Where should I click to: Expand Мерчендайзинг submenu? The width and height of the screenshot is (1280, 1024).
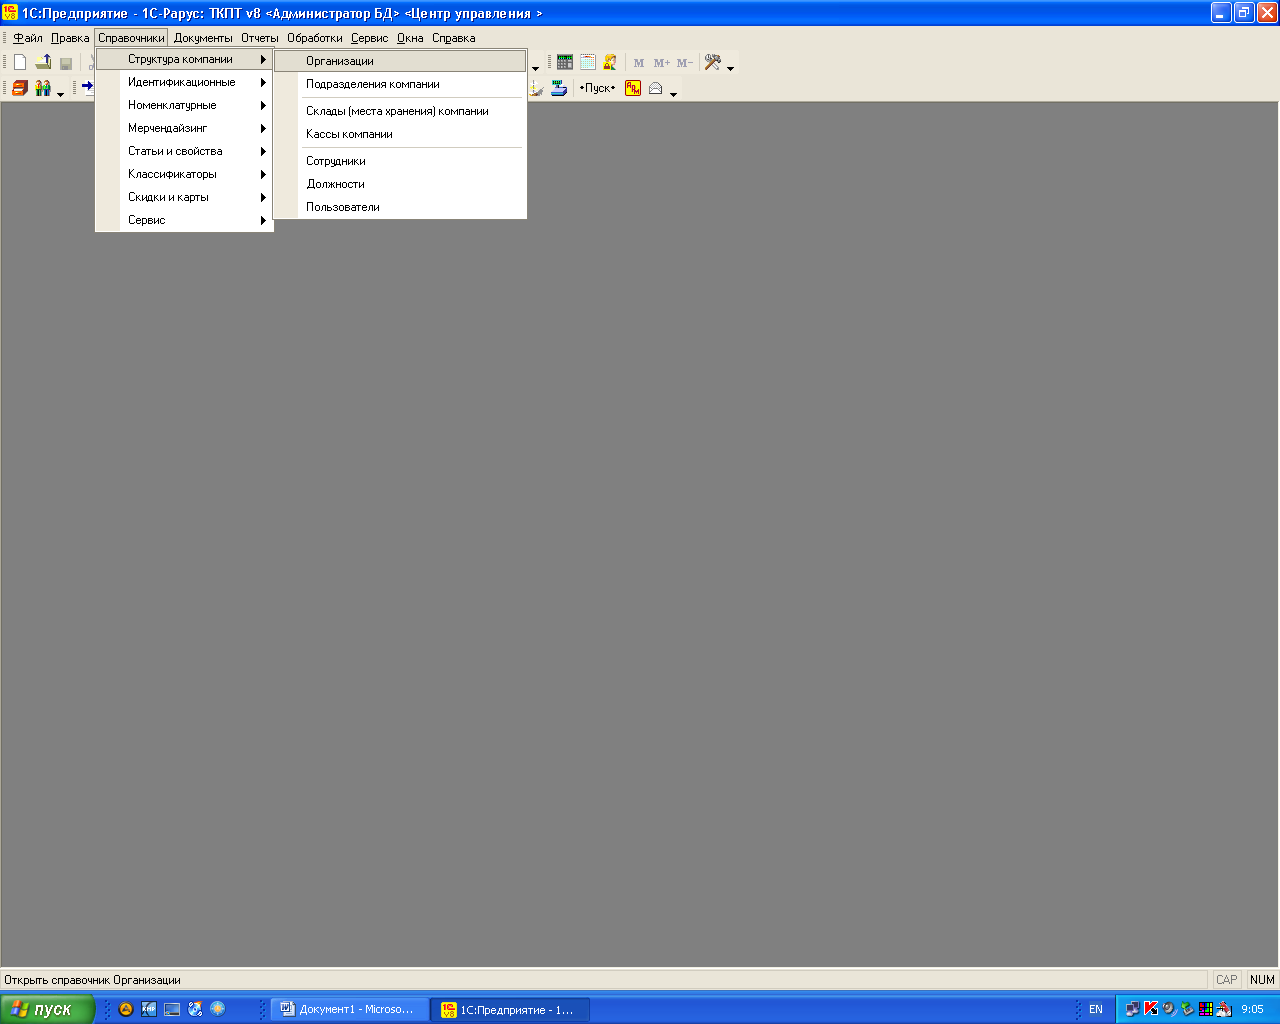[184, 128]
